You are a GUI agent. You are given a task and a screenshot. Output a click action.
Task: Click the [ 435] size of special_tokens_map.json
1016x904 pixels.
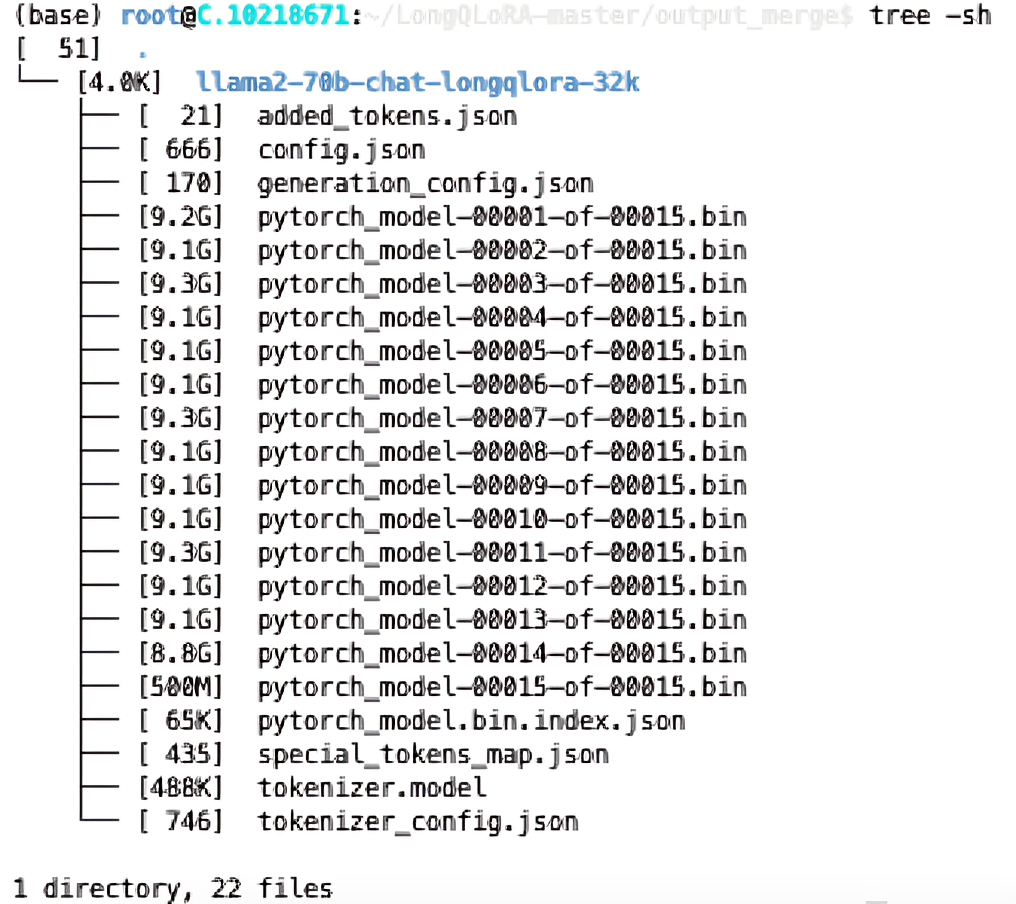181,755
